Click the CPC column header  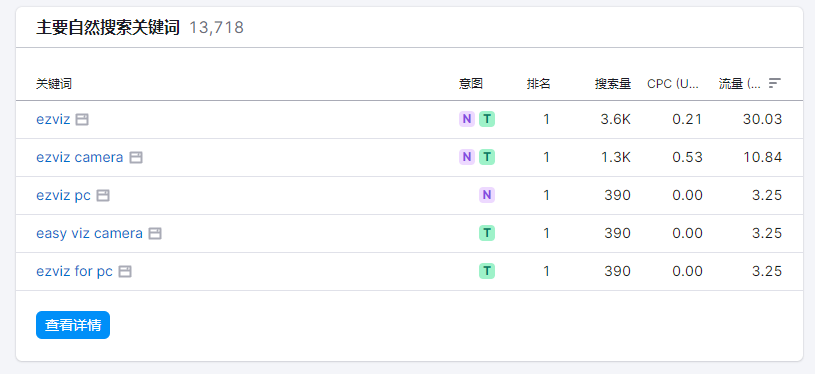click(x=673, y=84)
